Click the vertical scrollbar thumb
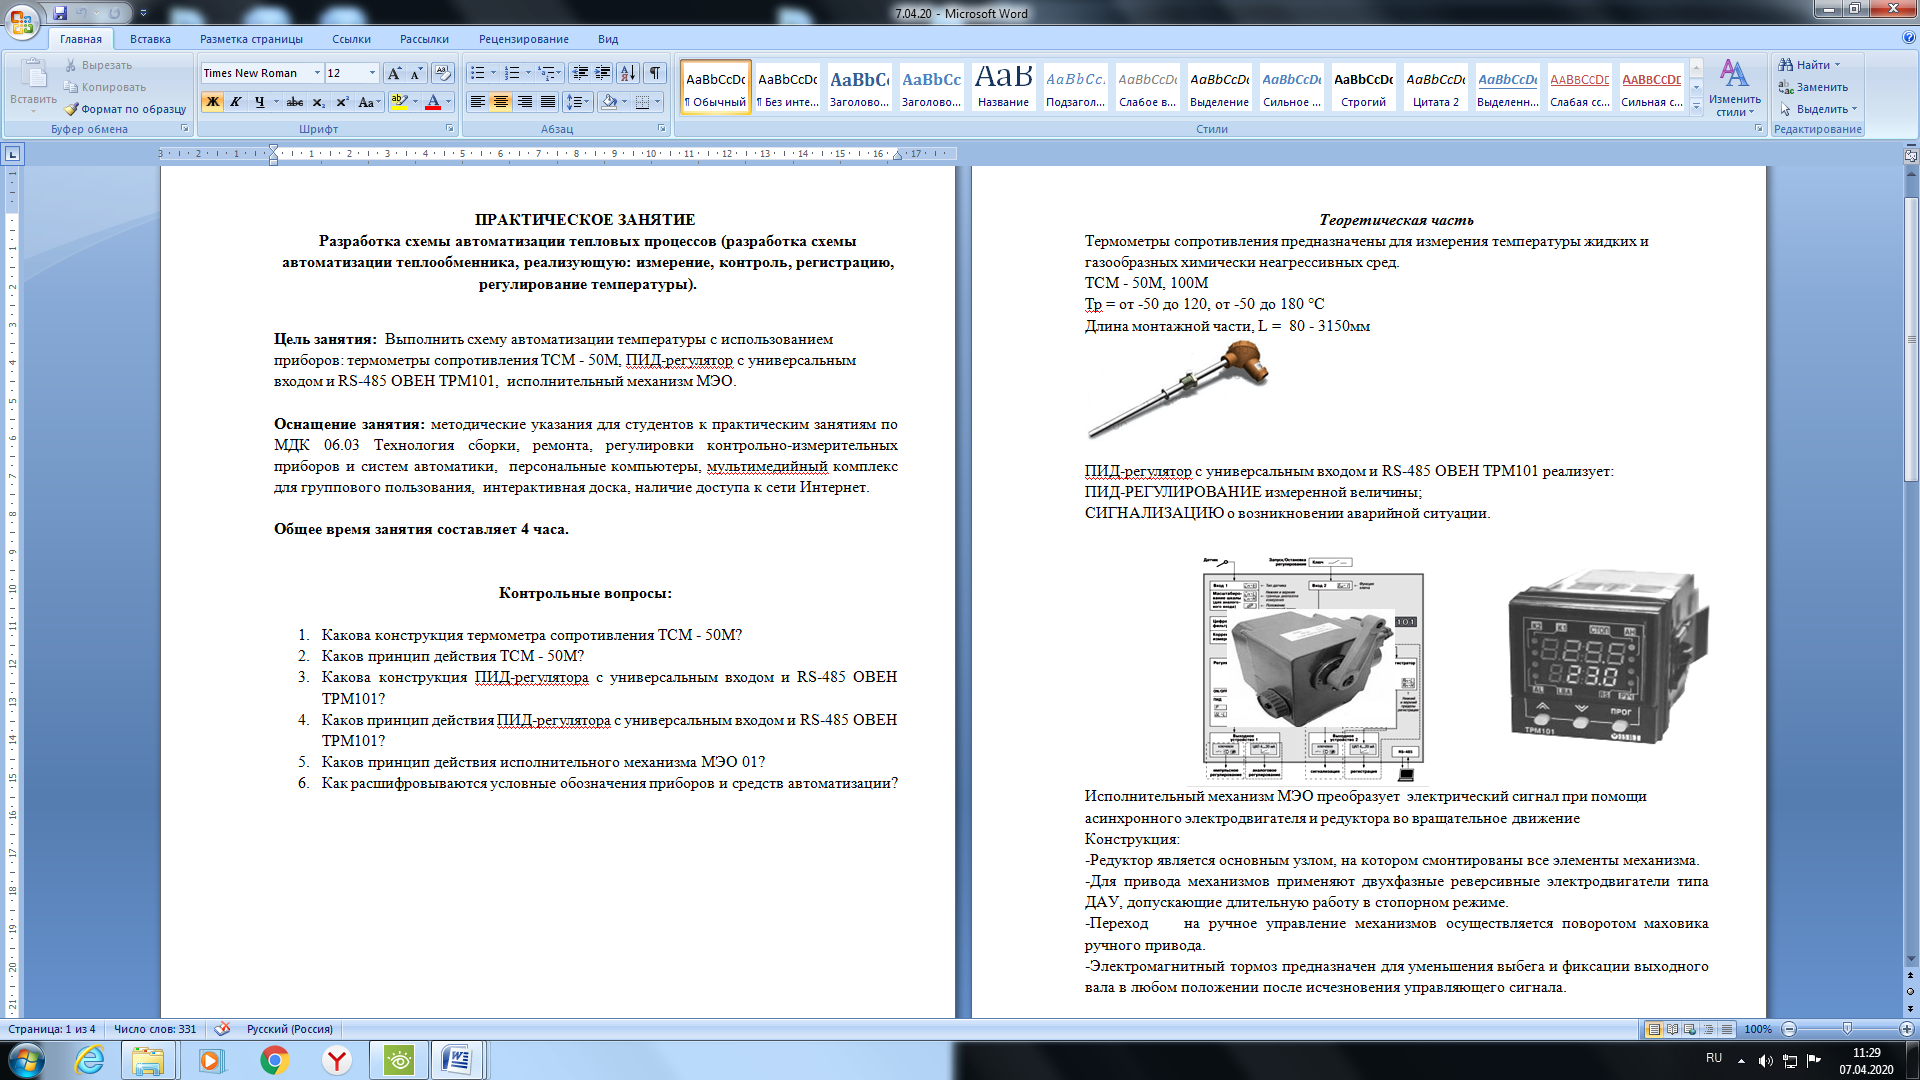This screenshot has height=1080, width=1920. pos(1911,340)
